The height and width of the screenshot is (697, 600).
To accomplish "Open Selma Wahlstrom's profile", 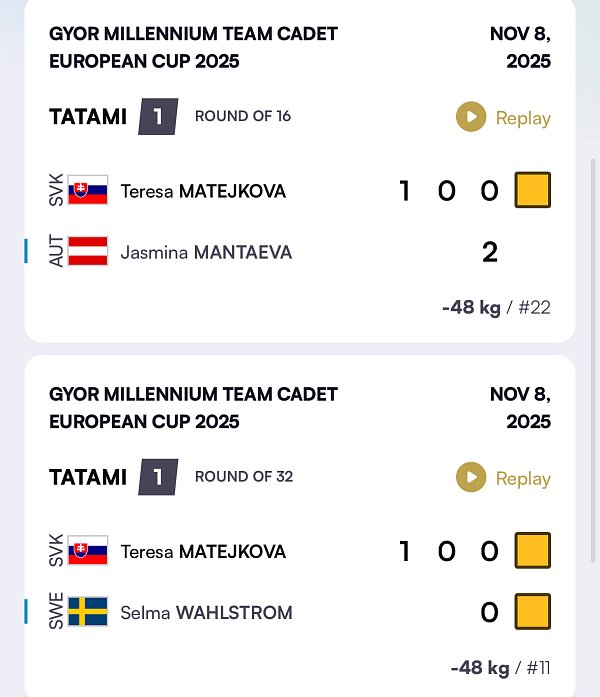I will (206, 613).
